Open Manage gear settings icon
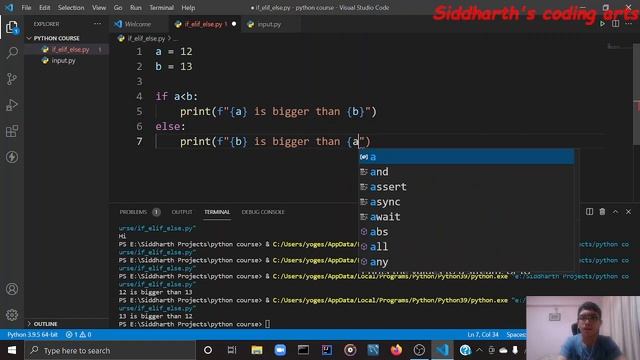 click(12, 315)
